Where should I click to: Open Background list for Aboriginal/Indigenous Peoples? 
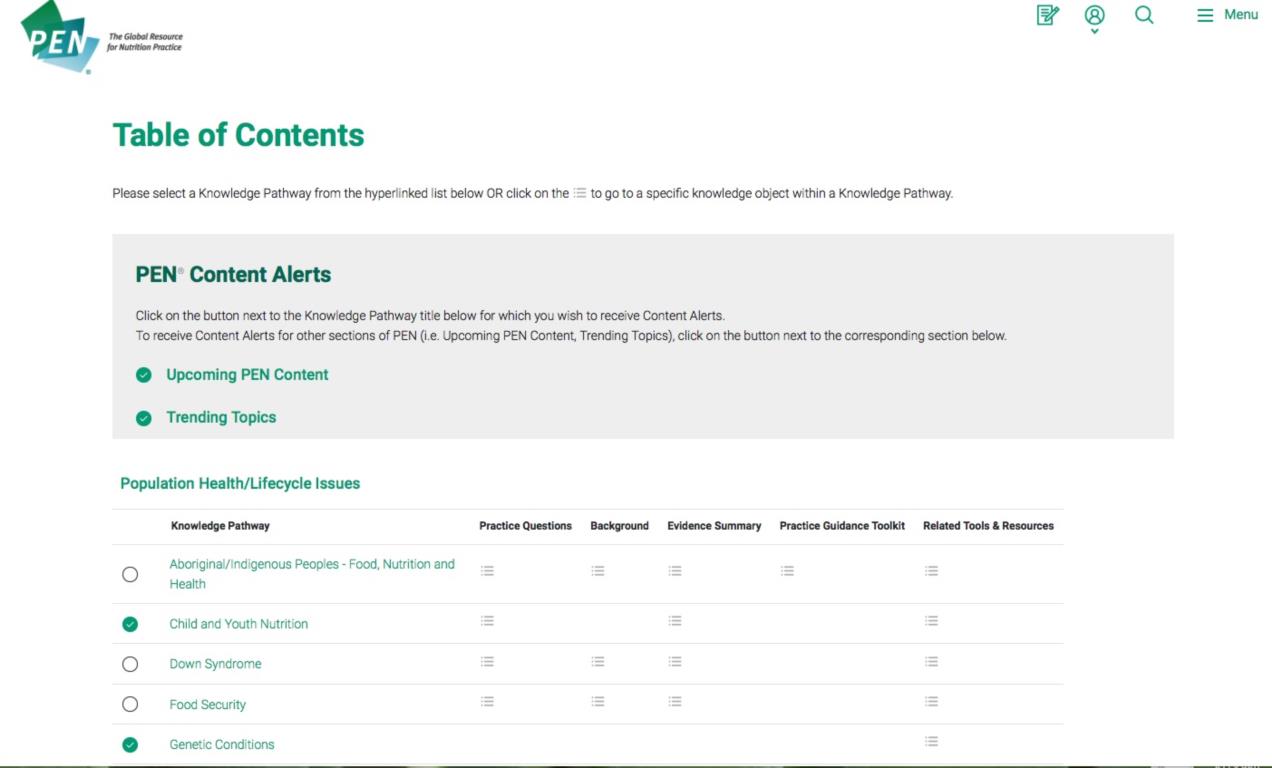point(597,571)
